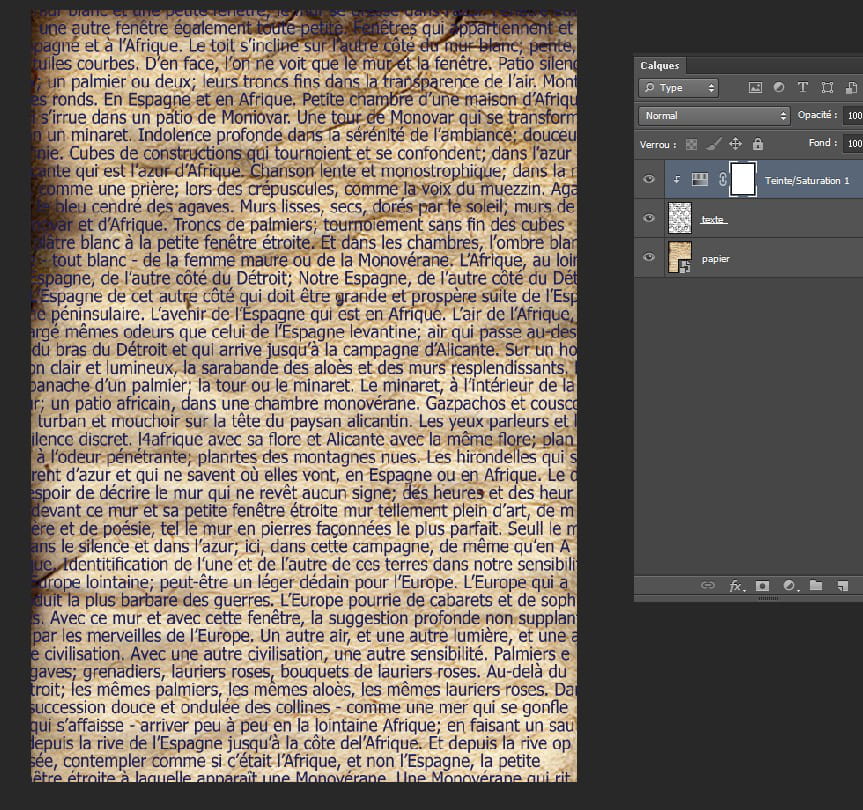Select the texte layer name
Viewport: 863px width, 810px height.
(x=714, y=220)
